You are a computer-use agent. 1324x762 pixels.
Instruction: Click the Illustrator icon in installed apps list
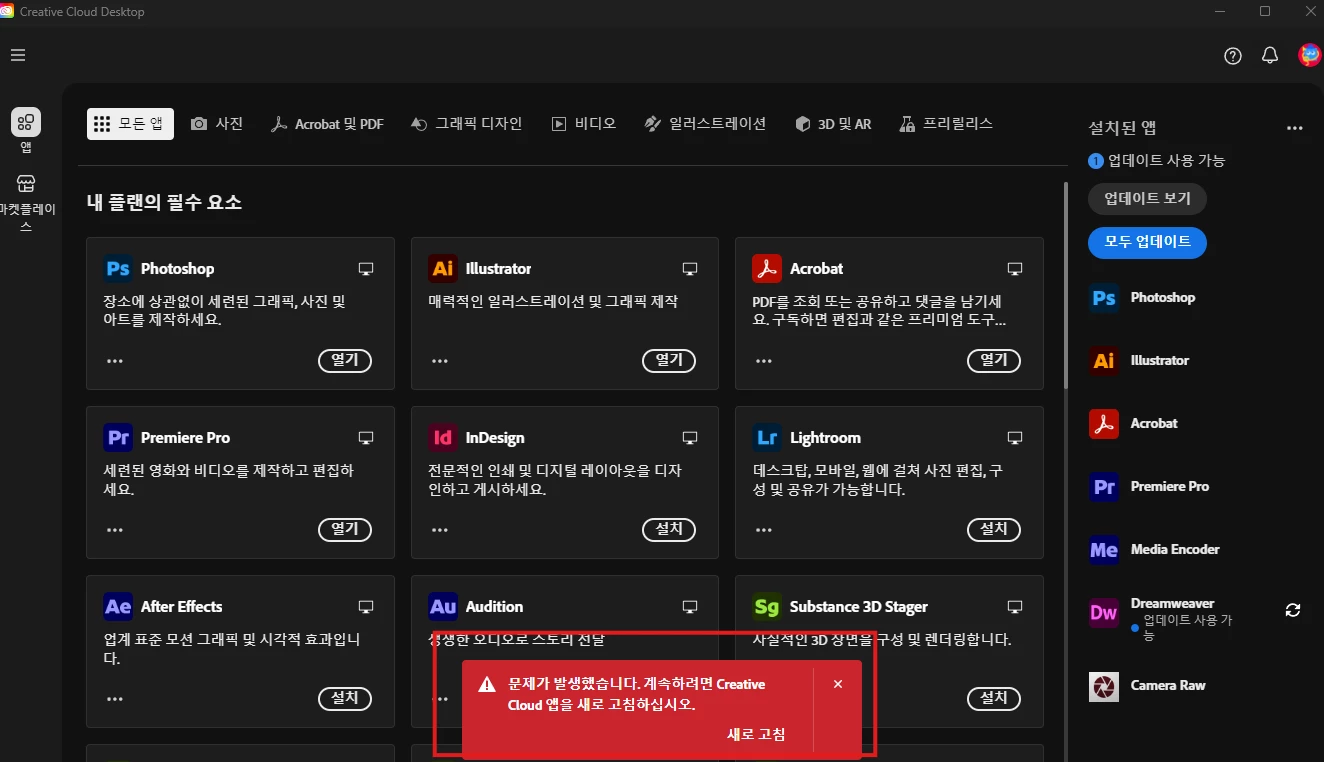click(x=1104, y=360)
